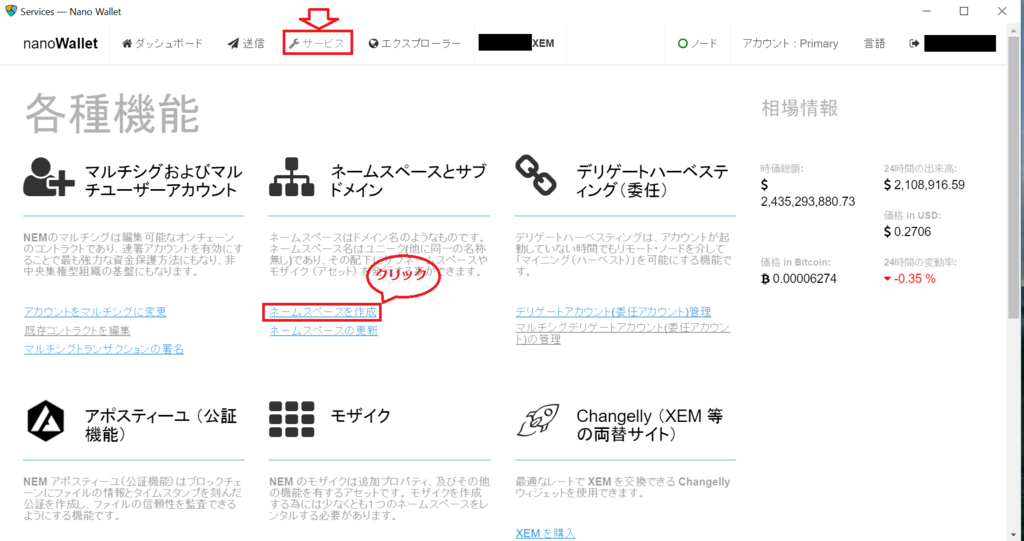1024x541 pixels.
Task: Click the paper plane icon beside 送信
Action: (233, 44)
